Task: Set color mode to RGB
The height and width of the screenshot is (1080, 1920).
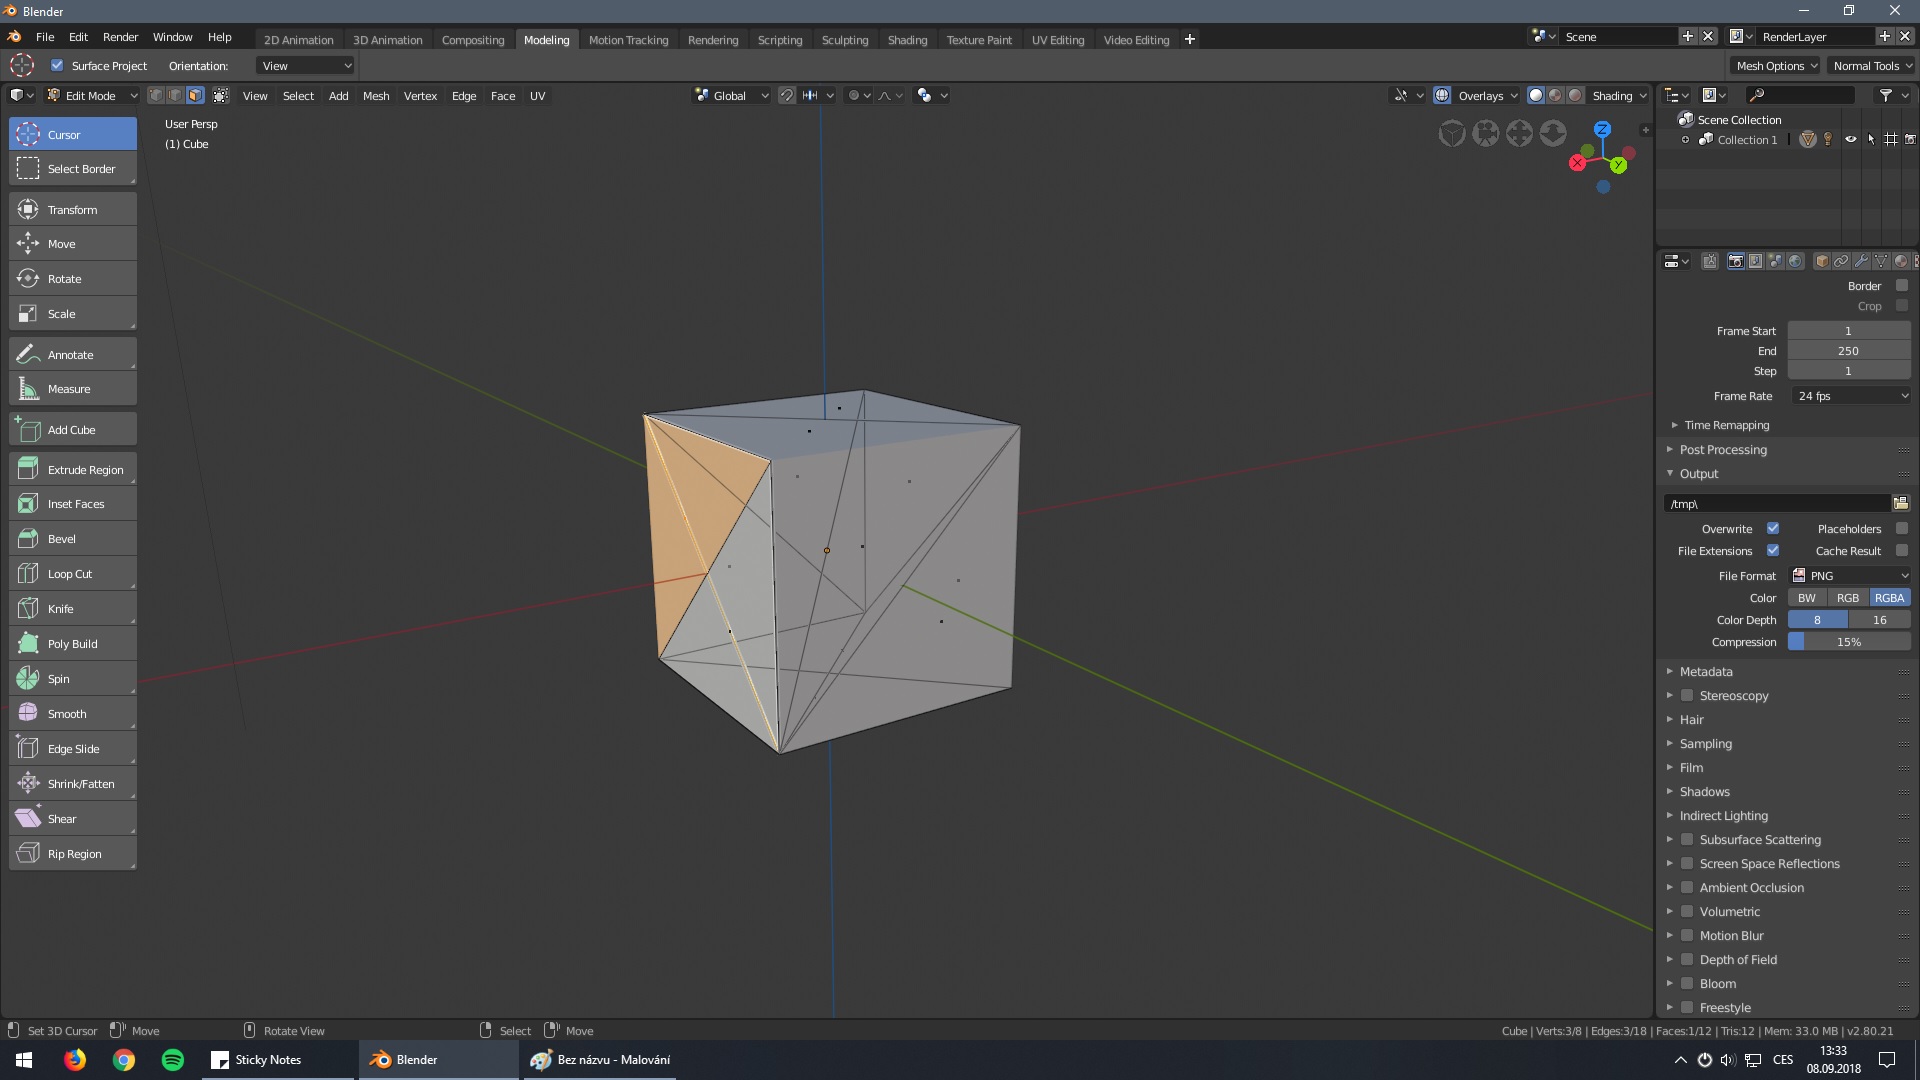Action: point(1848,598)
